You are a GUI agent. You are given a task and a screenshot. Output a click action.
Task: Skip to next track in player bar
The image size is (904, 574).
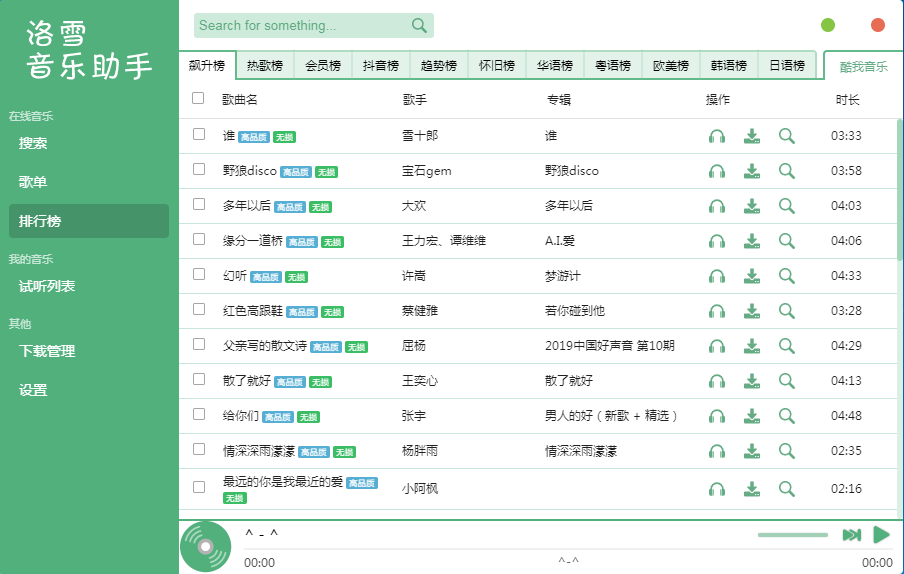[852, 535]
